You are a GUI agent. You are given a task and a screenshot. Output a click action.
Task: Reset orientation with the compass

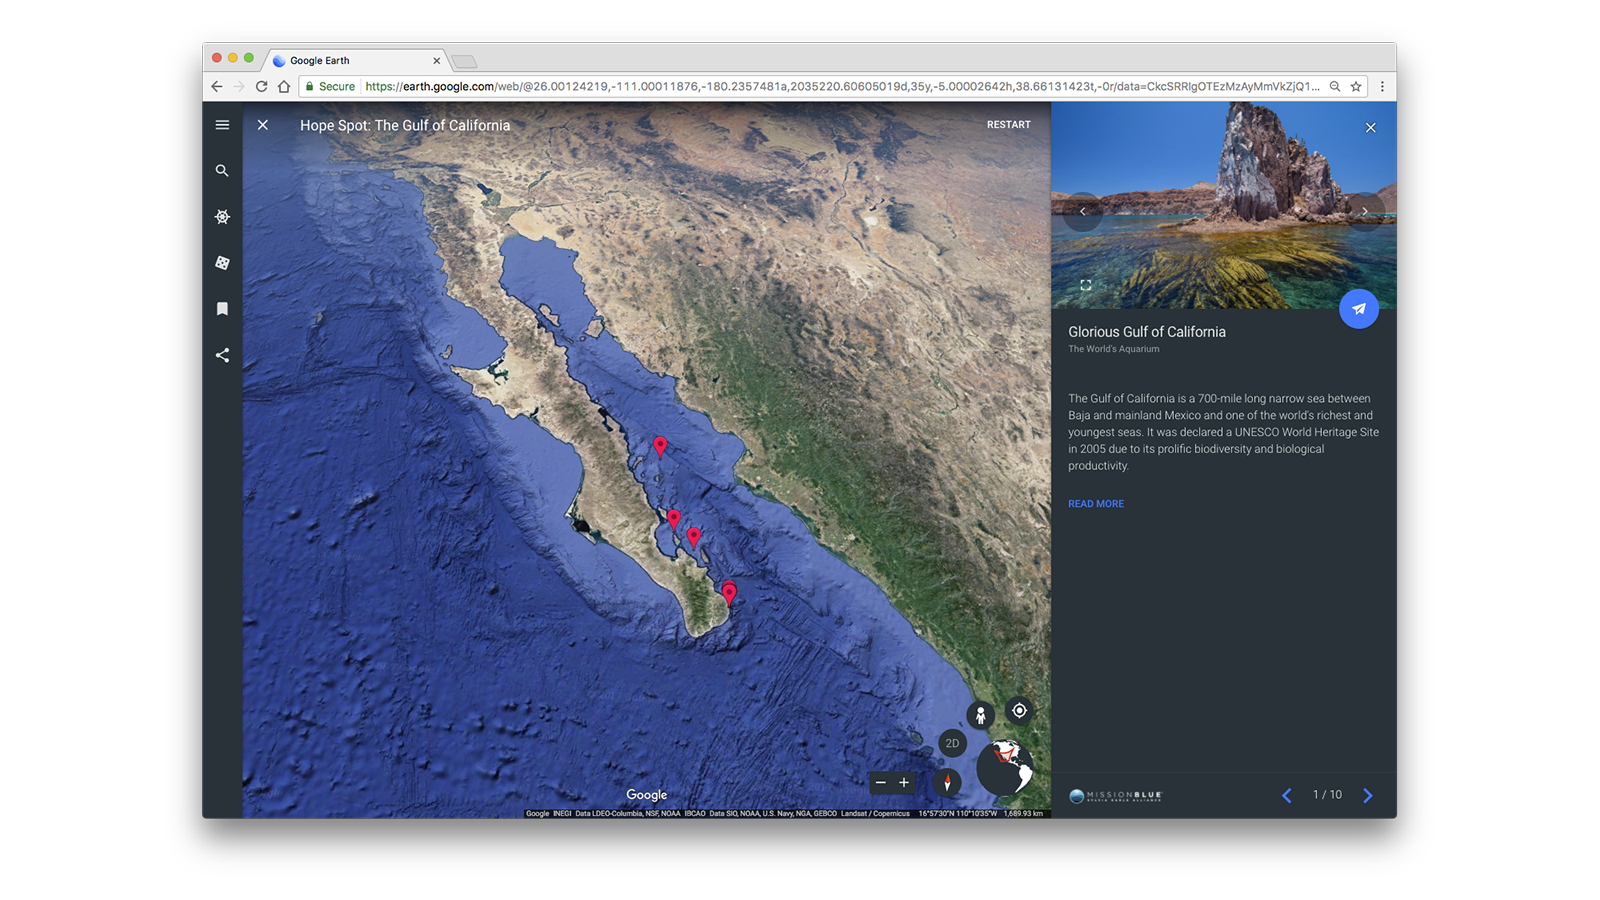tap(947, 783)
